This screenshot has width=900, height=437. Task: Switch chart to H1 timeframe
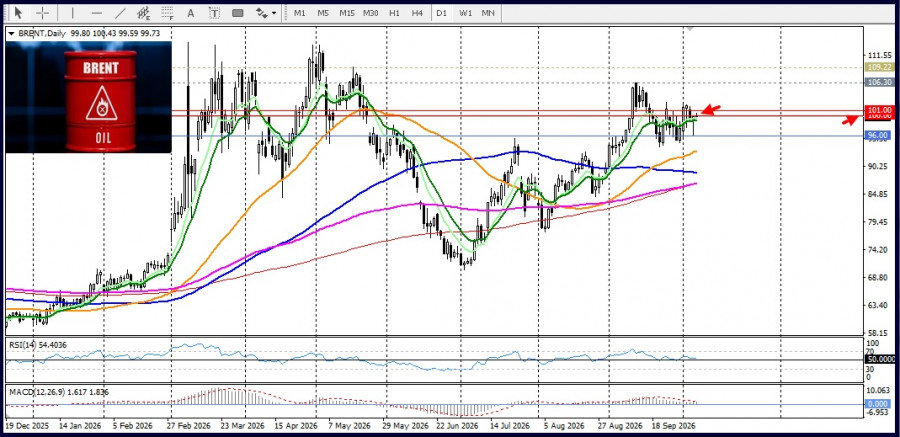tap(394, 13)
